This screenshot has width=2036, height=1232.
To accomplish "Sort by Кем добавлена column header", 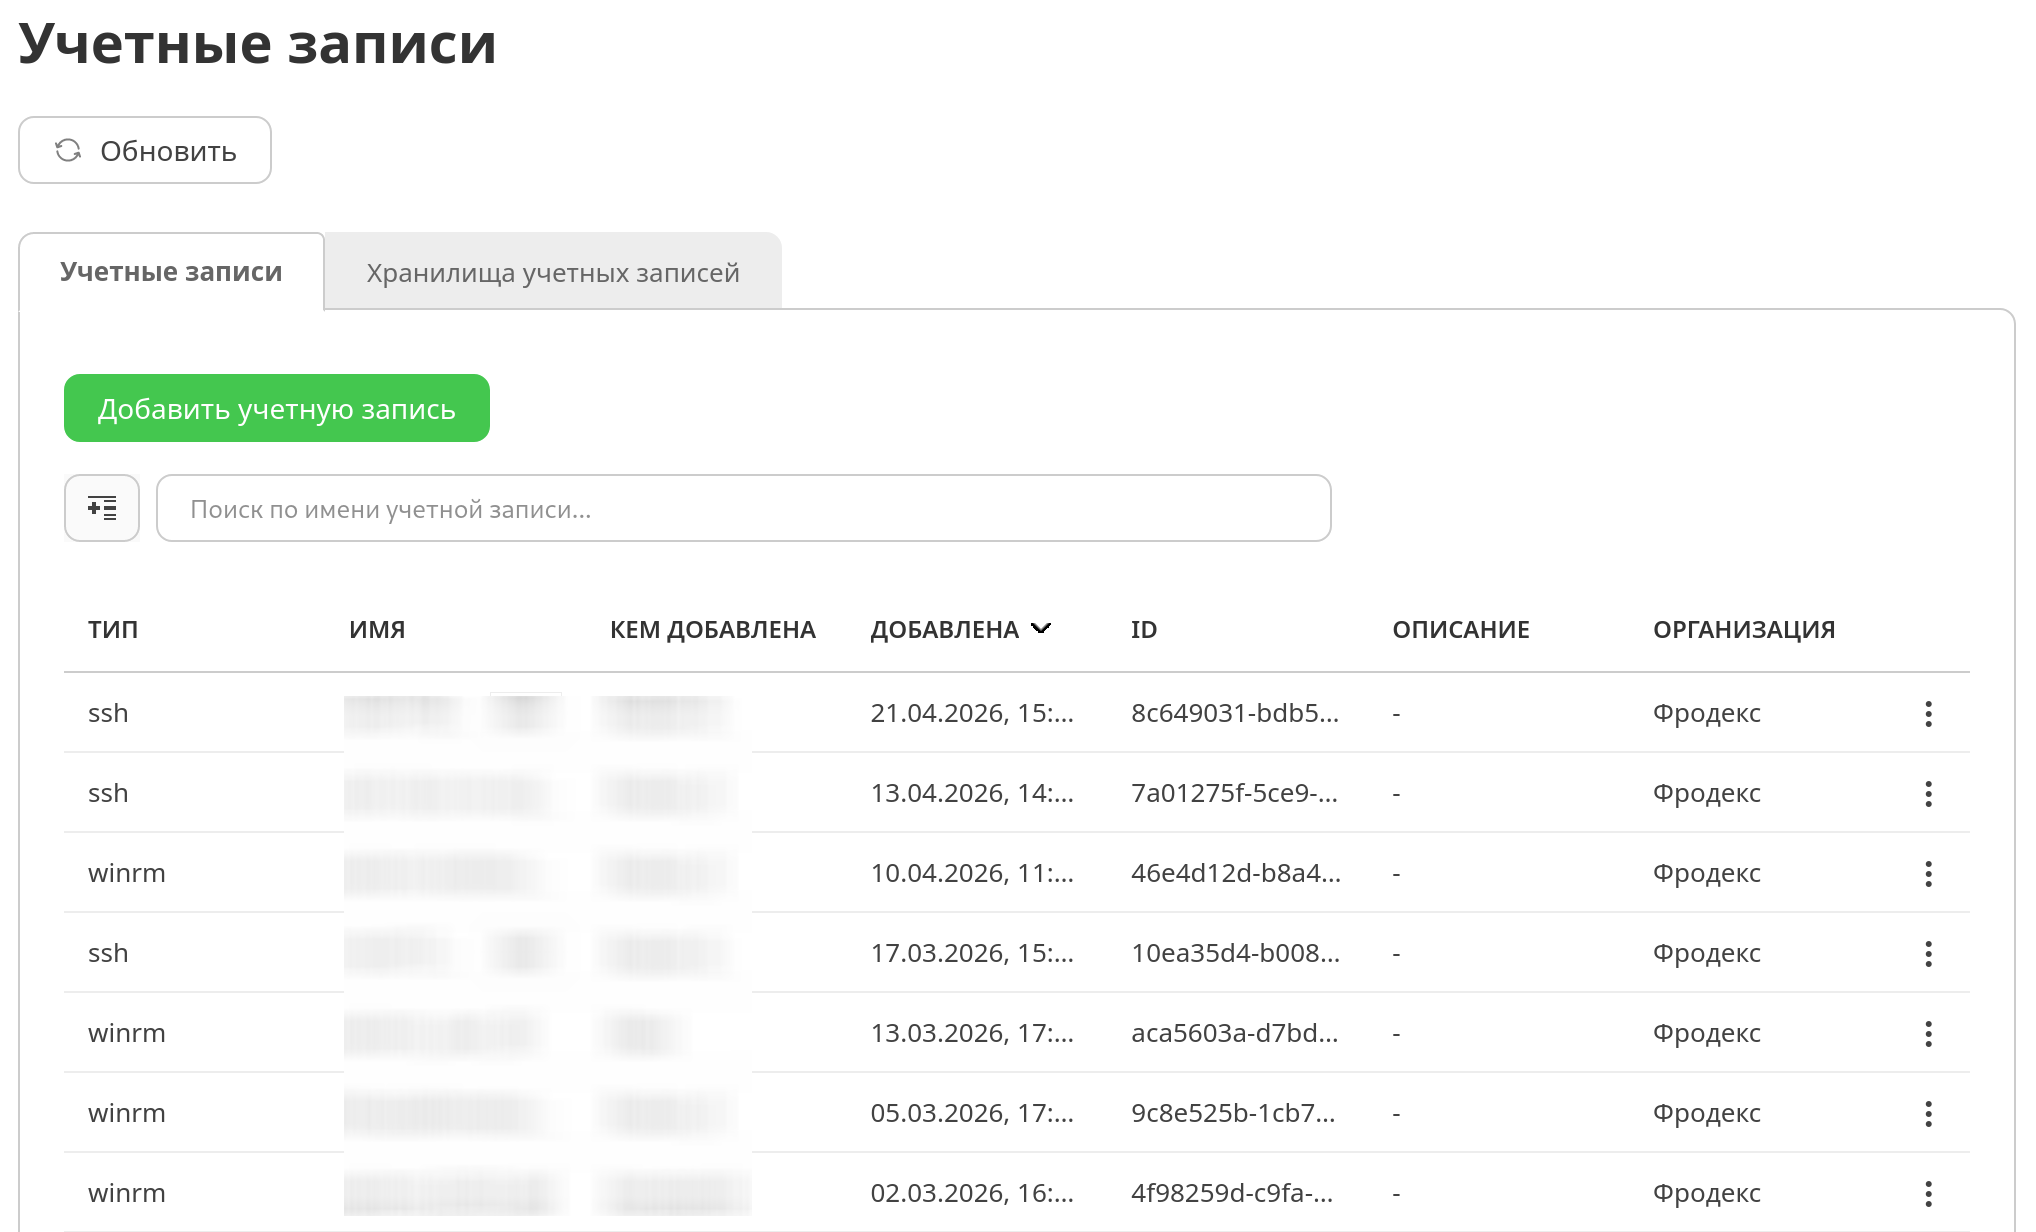I will tap(713, 629).
